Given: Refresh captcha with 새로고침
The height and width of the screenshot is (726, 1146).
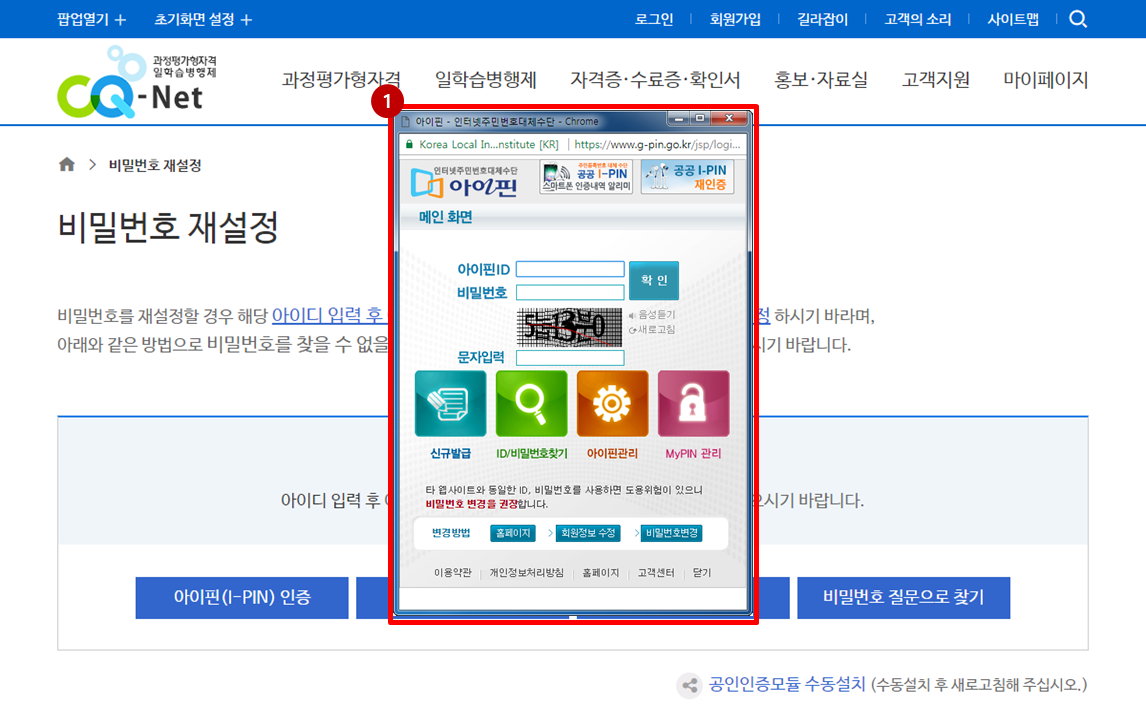Looking at the screenshot, I should 652,330.
